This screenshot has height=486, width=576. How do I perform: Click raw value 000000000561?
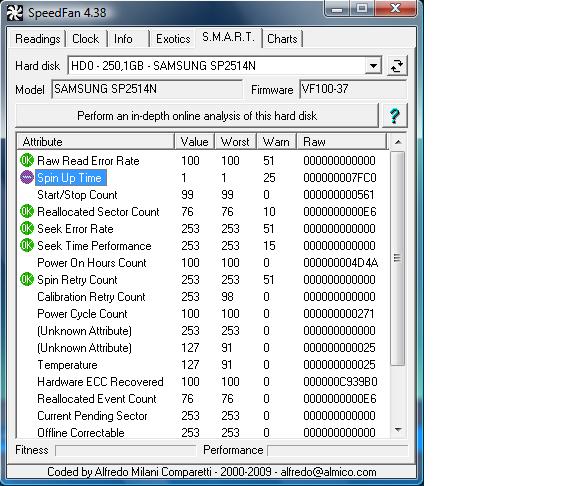[x=339, y=195]
